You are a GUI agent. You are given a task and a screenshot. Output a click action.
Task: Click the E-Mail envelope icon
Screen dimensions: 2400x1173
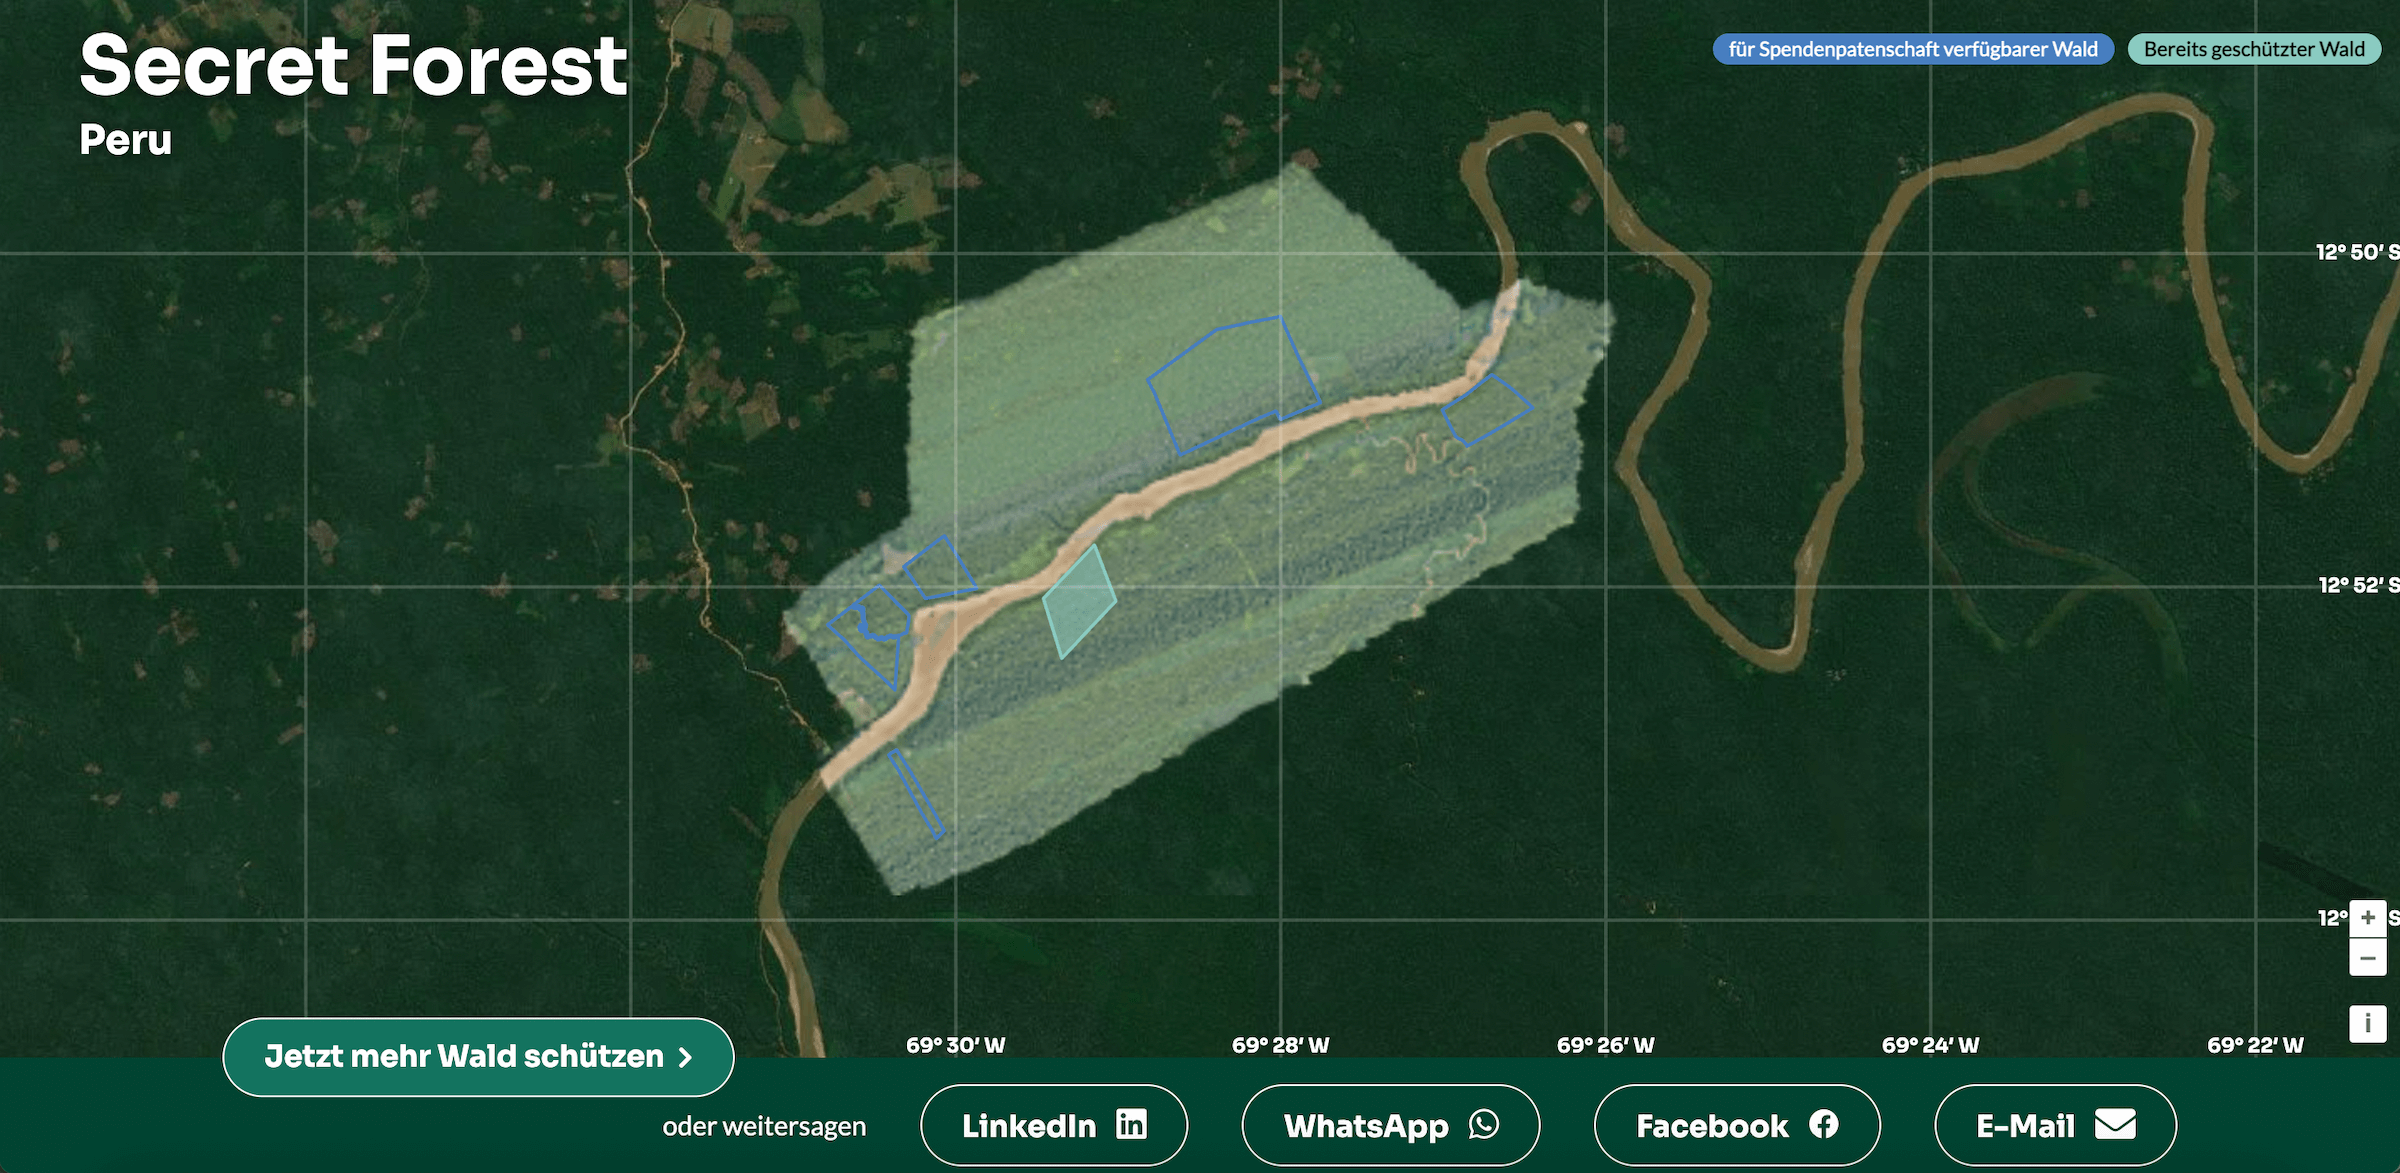tap(2115, 1124)
